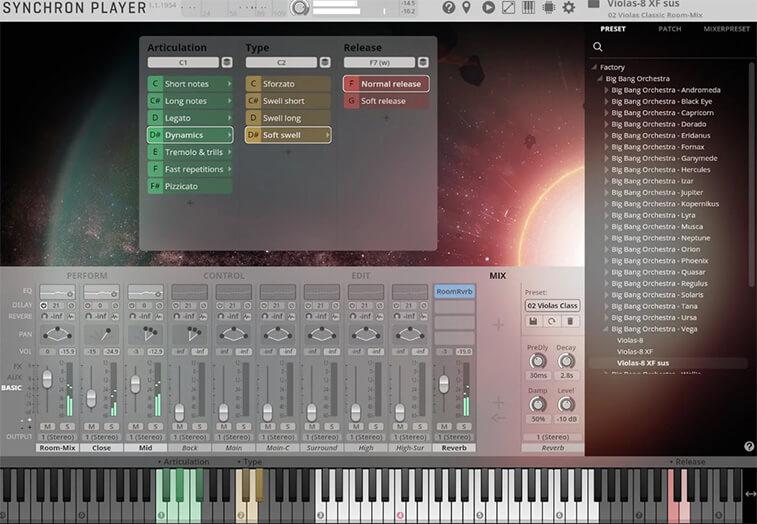Image resolution: width=757 pixels, height=524 pixels.
Task: Open the help question mark icon
Action: pyautogui.click(x=449, y=8)
